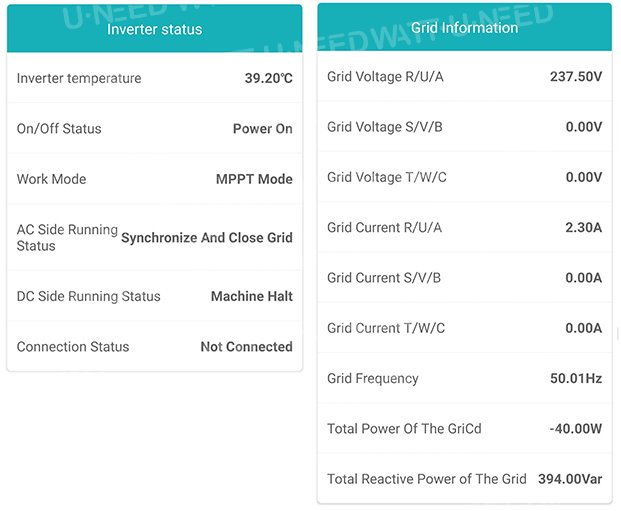Click the Total Power Of The GriCd label
This screenshot has width=621, height=511.
(x=404, y=429)
